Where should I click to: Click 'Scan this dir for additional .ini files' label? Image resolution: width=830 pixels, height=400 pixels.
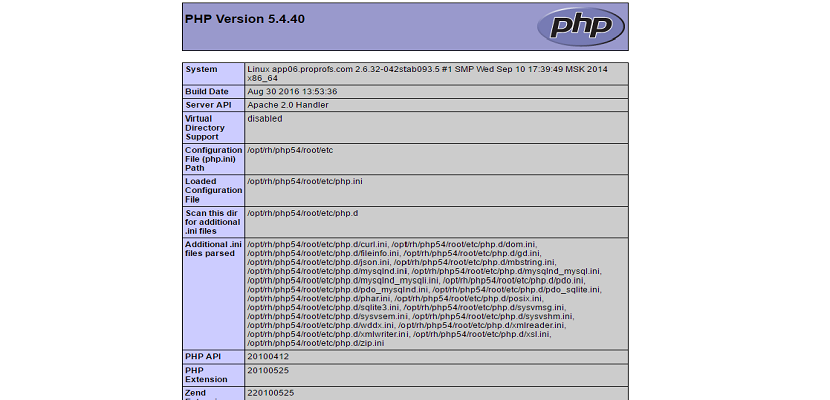pyautogui.click(x=212, y=222)
